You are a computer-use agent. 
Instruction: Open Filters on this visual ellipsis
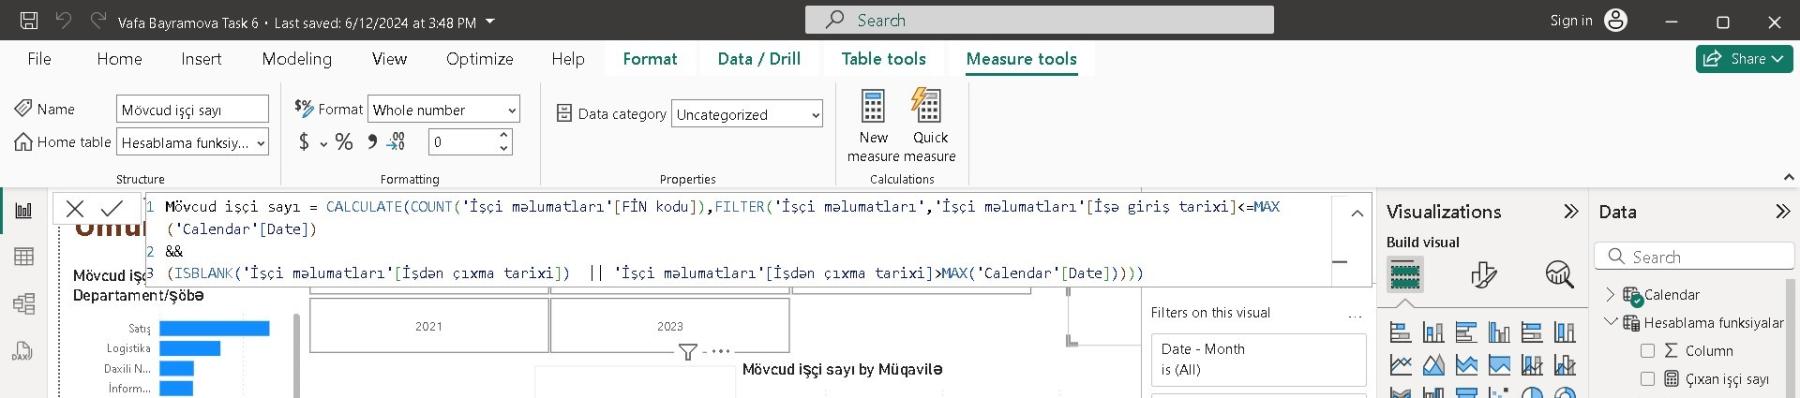(1355, 316)
